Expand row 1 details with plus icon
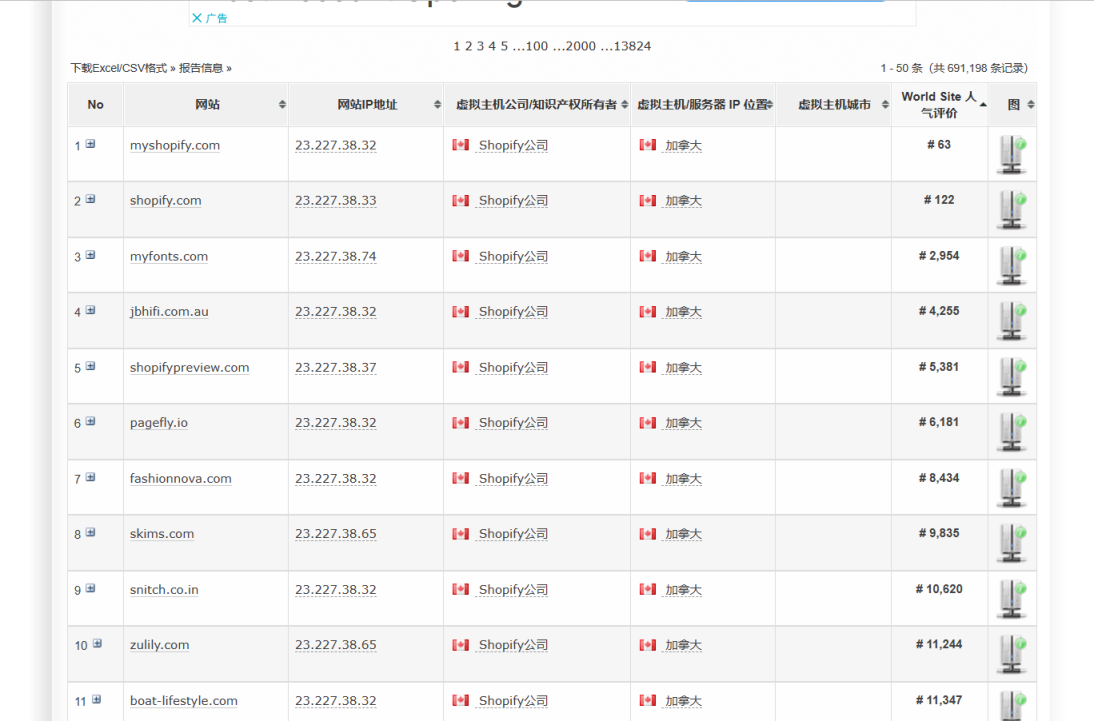 pos(90,144)
